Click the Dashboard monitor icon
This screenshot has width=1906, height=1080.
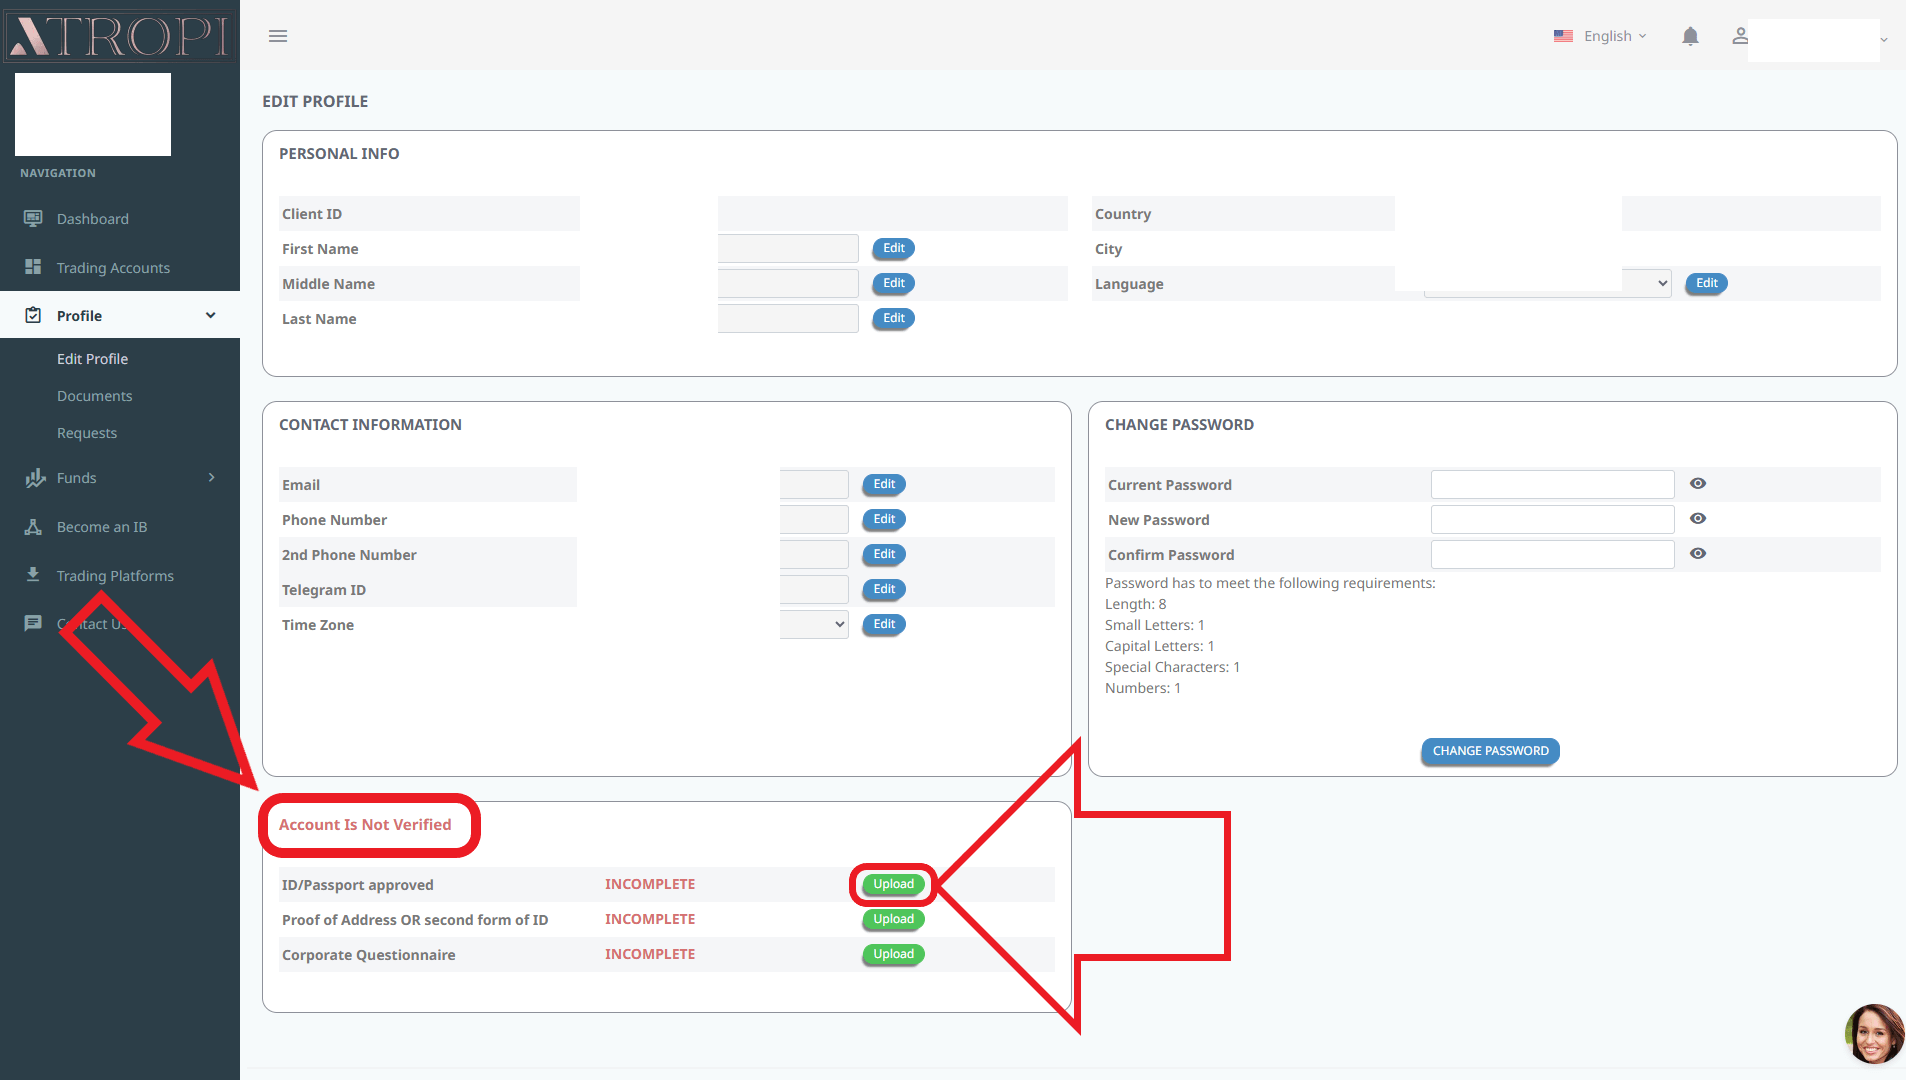point(33,218)
